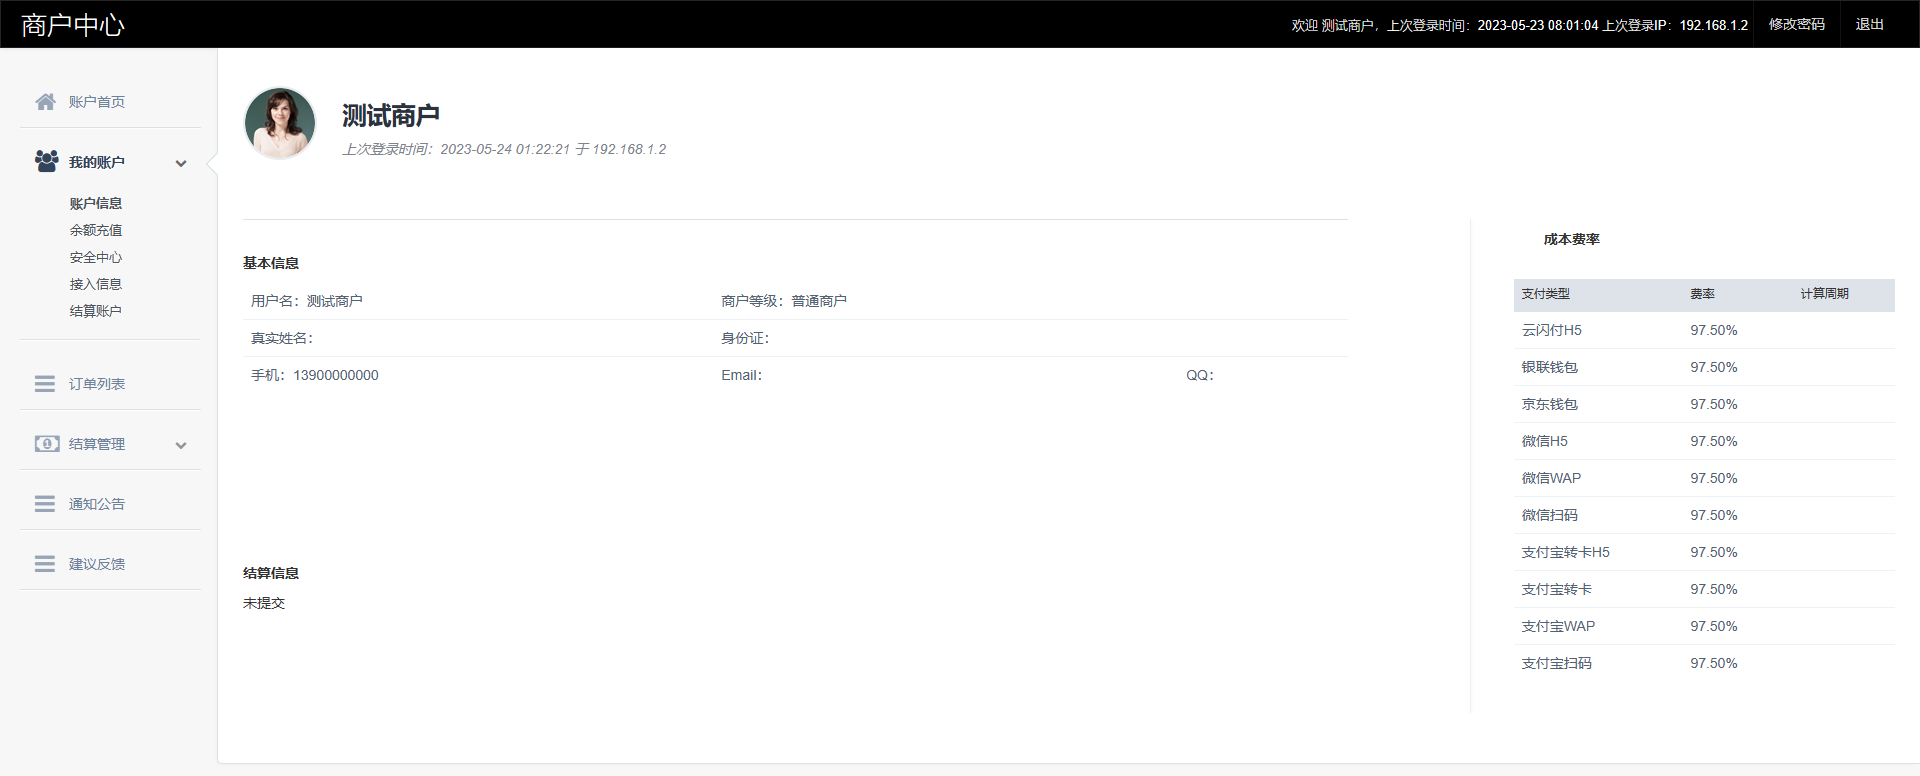Click the users group icon for 我的账户

(46, 162)
